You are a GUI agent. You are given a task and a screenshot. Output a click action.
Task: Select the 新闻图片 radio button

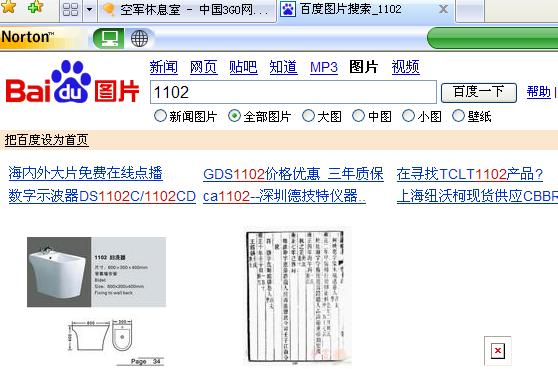[160, 116]
